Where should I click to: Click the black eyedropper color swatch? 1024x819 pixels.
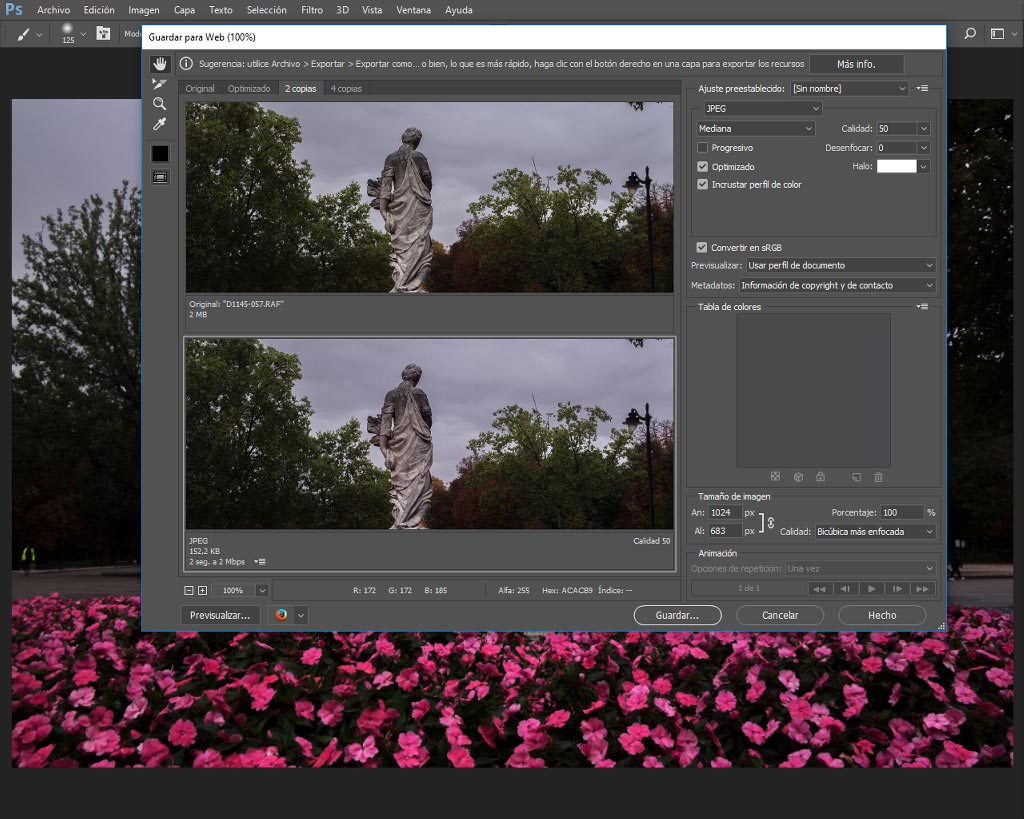point(160,153)
